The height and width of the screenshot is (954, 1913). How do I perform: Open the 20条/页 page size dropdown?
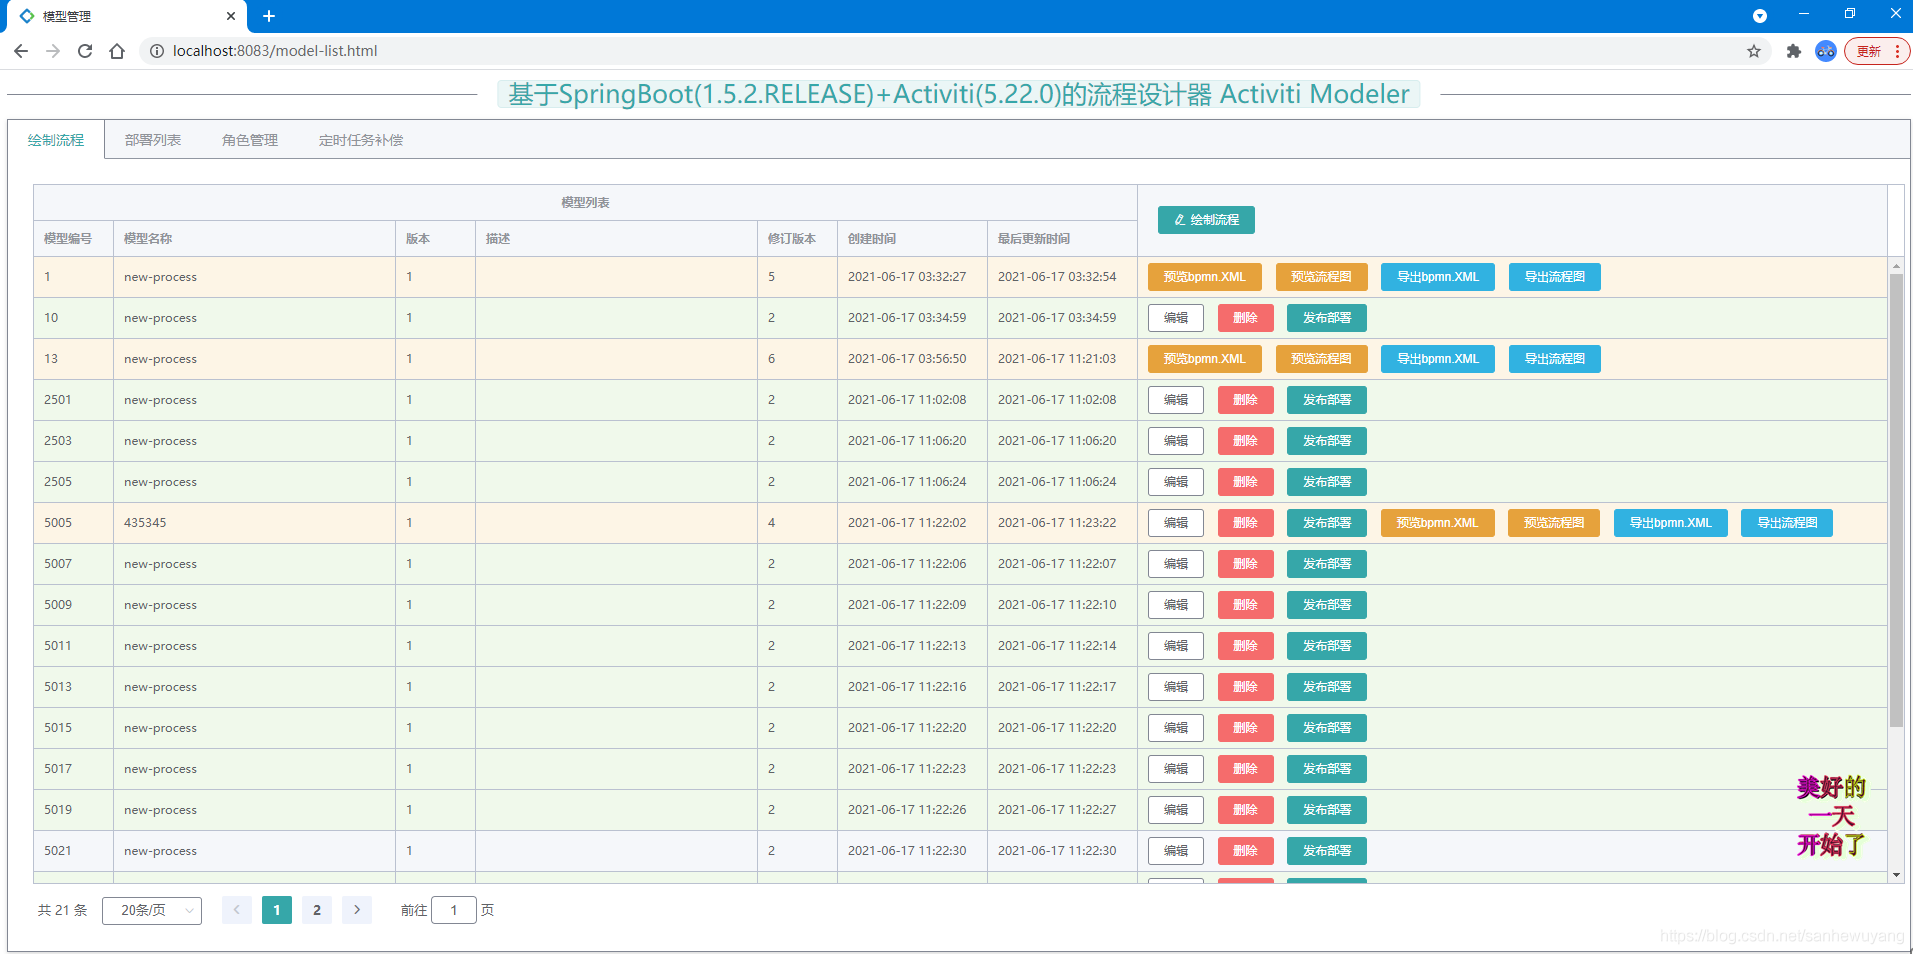152,910
